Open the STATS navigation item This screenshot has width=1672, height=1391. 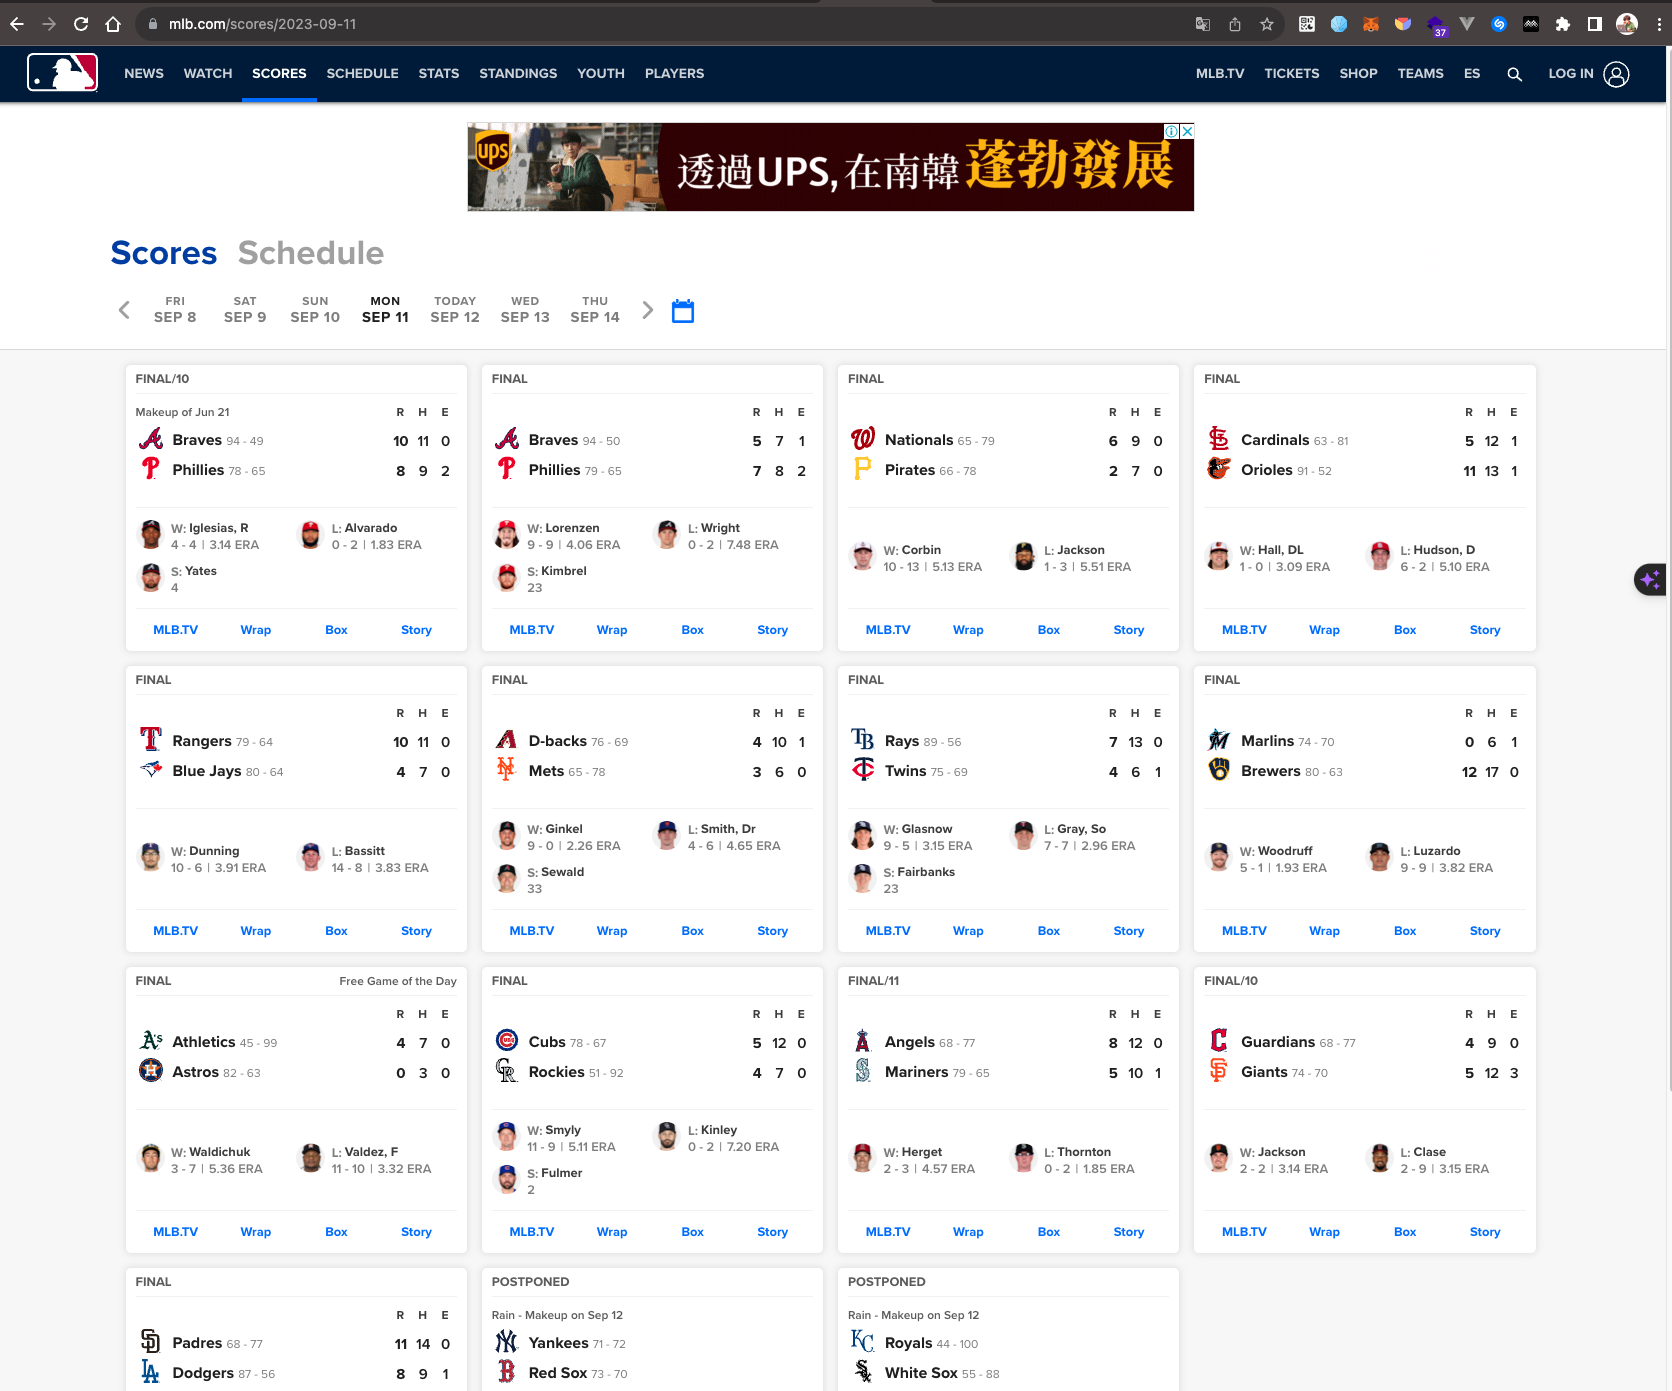coord(439,74)
